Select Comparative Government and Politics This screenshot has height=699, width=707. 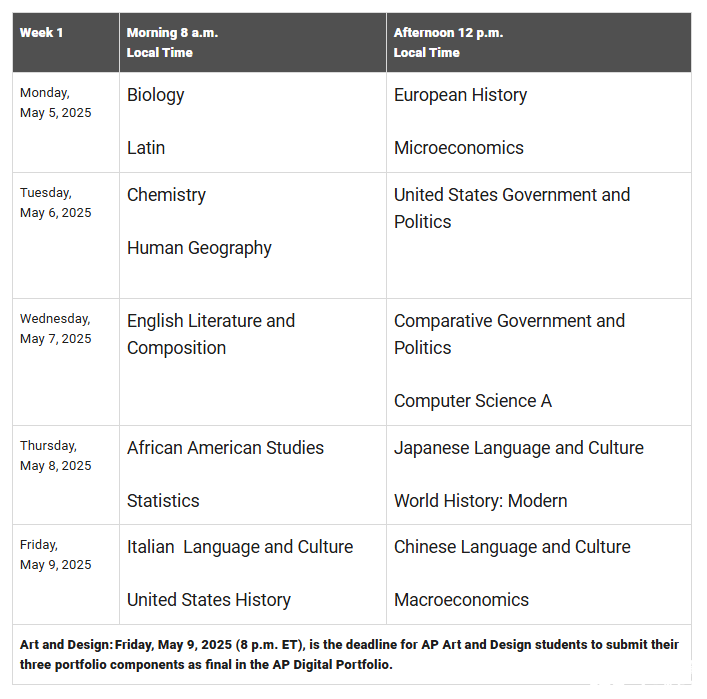pos(509,334)
